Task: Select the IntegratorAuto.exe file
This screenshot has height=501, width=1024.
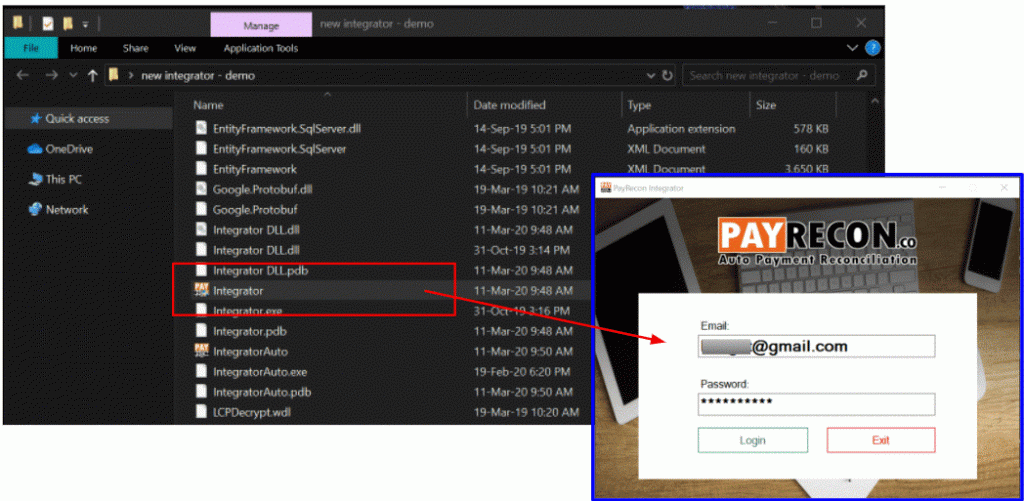Action: [260, 372]
